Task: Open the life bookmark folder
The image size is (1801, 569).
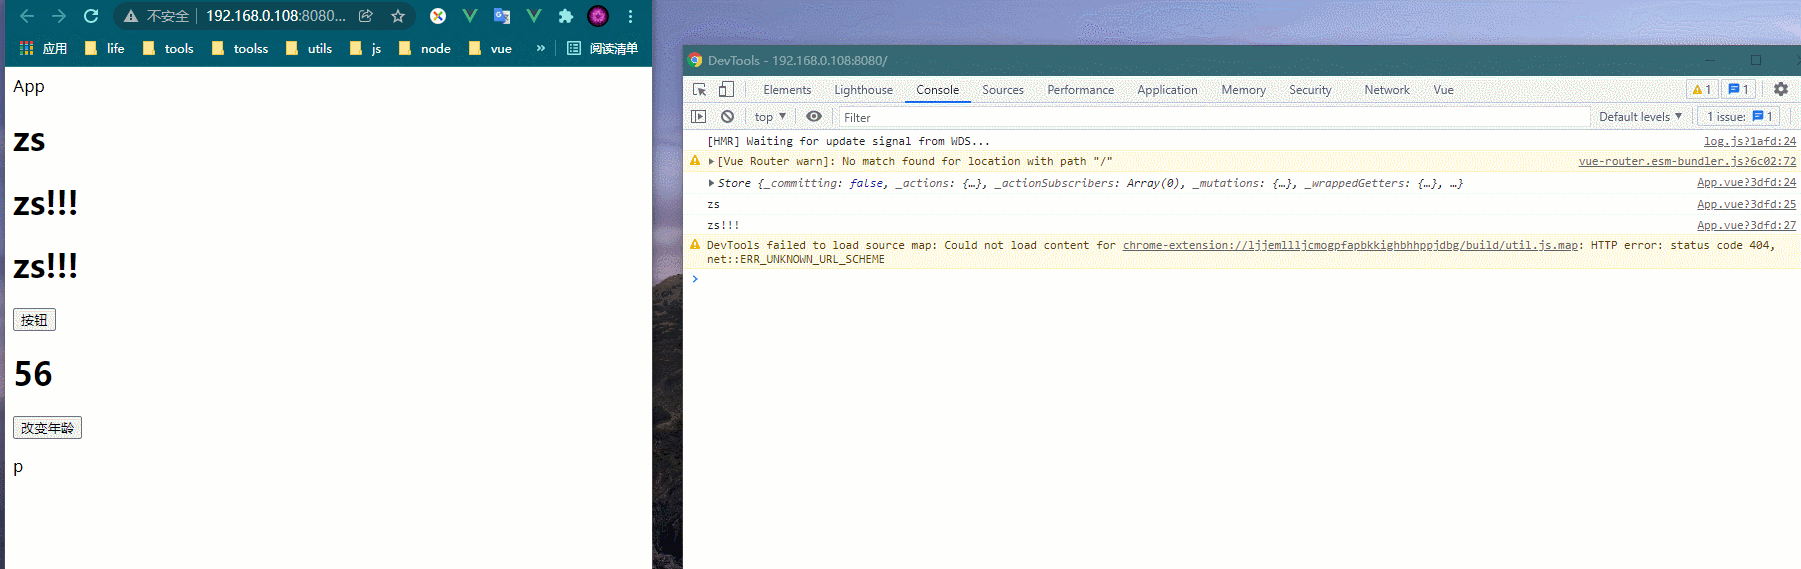Action: (105, 48)
